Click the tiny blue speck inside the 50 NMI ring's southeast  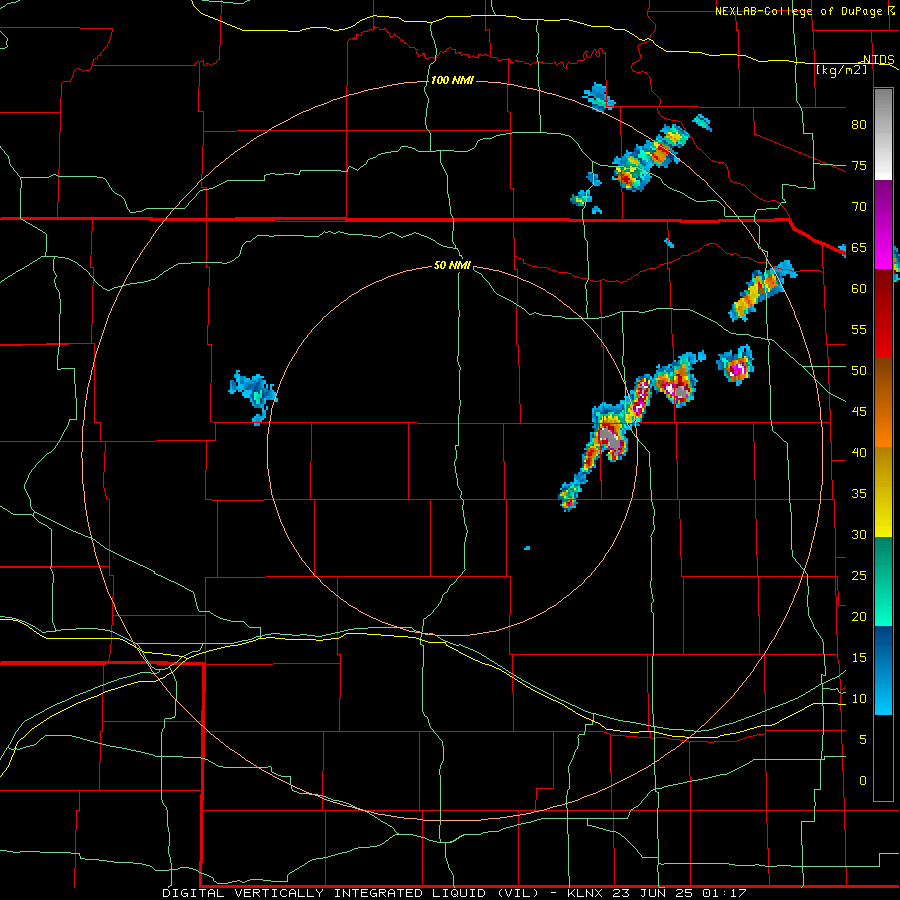pos(527,548)
